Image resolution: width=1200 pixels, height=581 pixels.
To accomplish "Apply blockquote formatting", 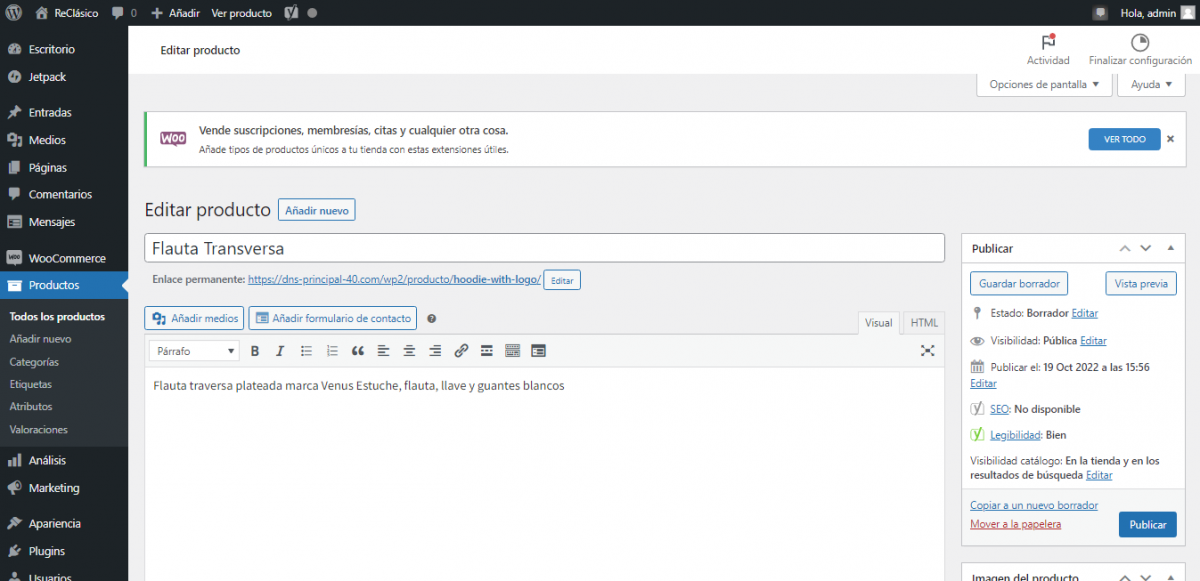I will (x=358, y=351).
